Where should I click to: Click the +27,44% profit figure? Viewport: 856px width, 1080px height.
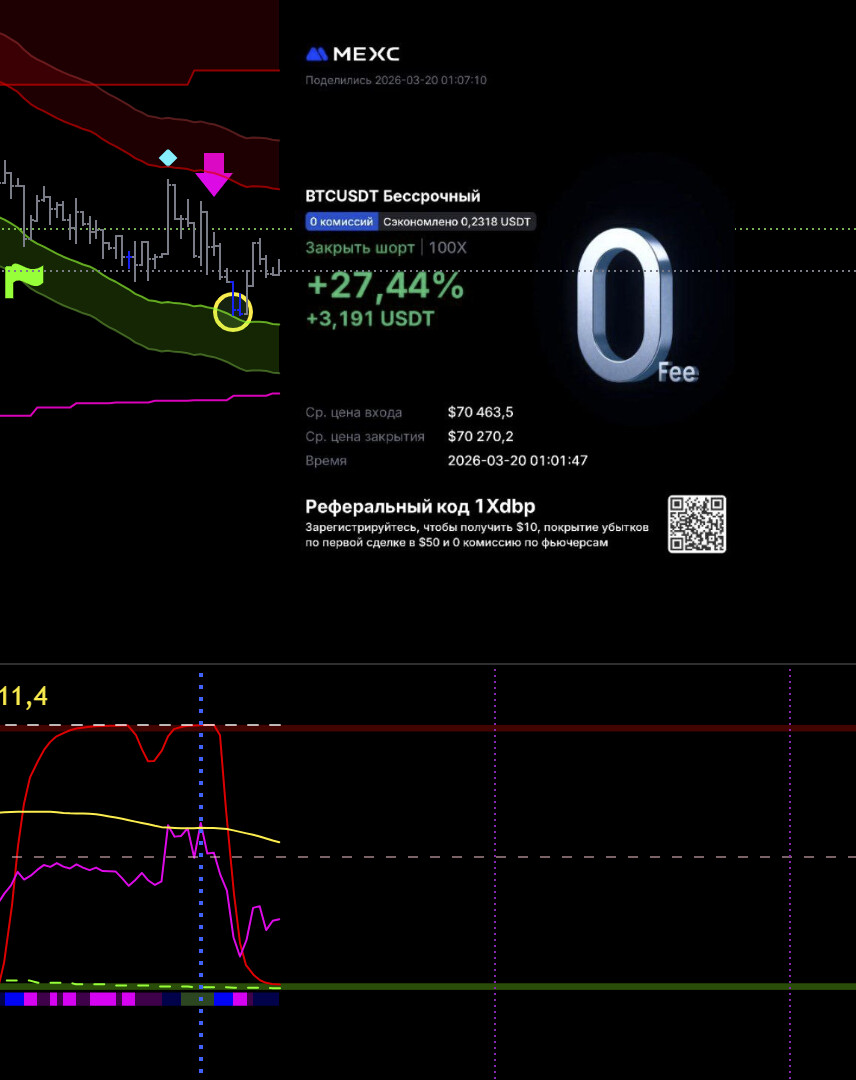(x=385, y=286)
